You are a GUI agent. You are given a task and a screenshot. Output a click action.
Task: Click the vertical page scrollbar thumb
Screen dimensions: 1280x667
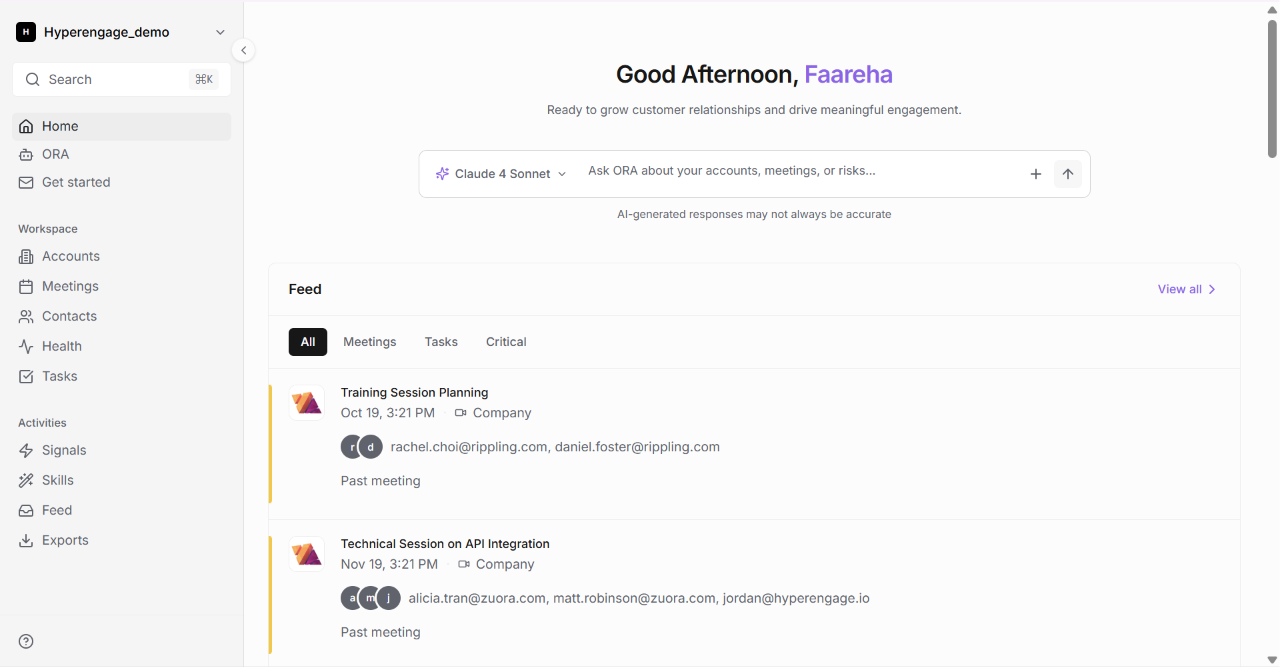pyautogui.click(x=1272, y=88)
